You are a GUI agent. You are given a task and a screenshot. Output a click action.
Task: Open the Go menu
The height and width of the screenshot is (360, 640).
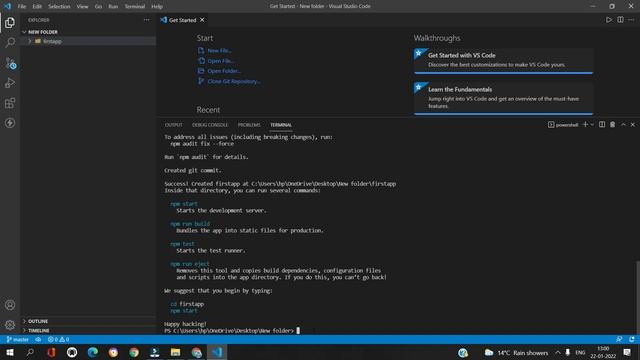pyautogui.click(x=98, y=7)
